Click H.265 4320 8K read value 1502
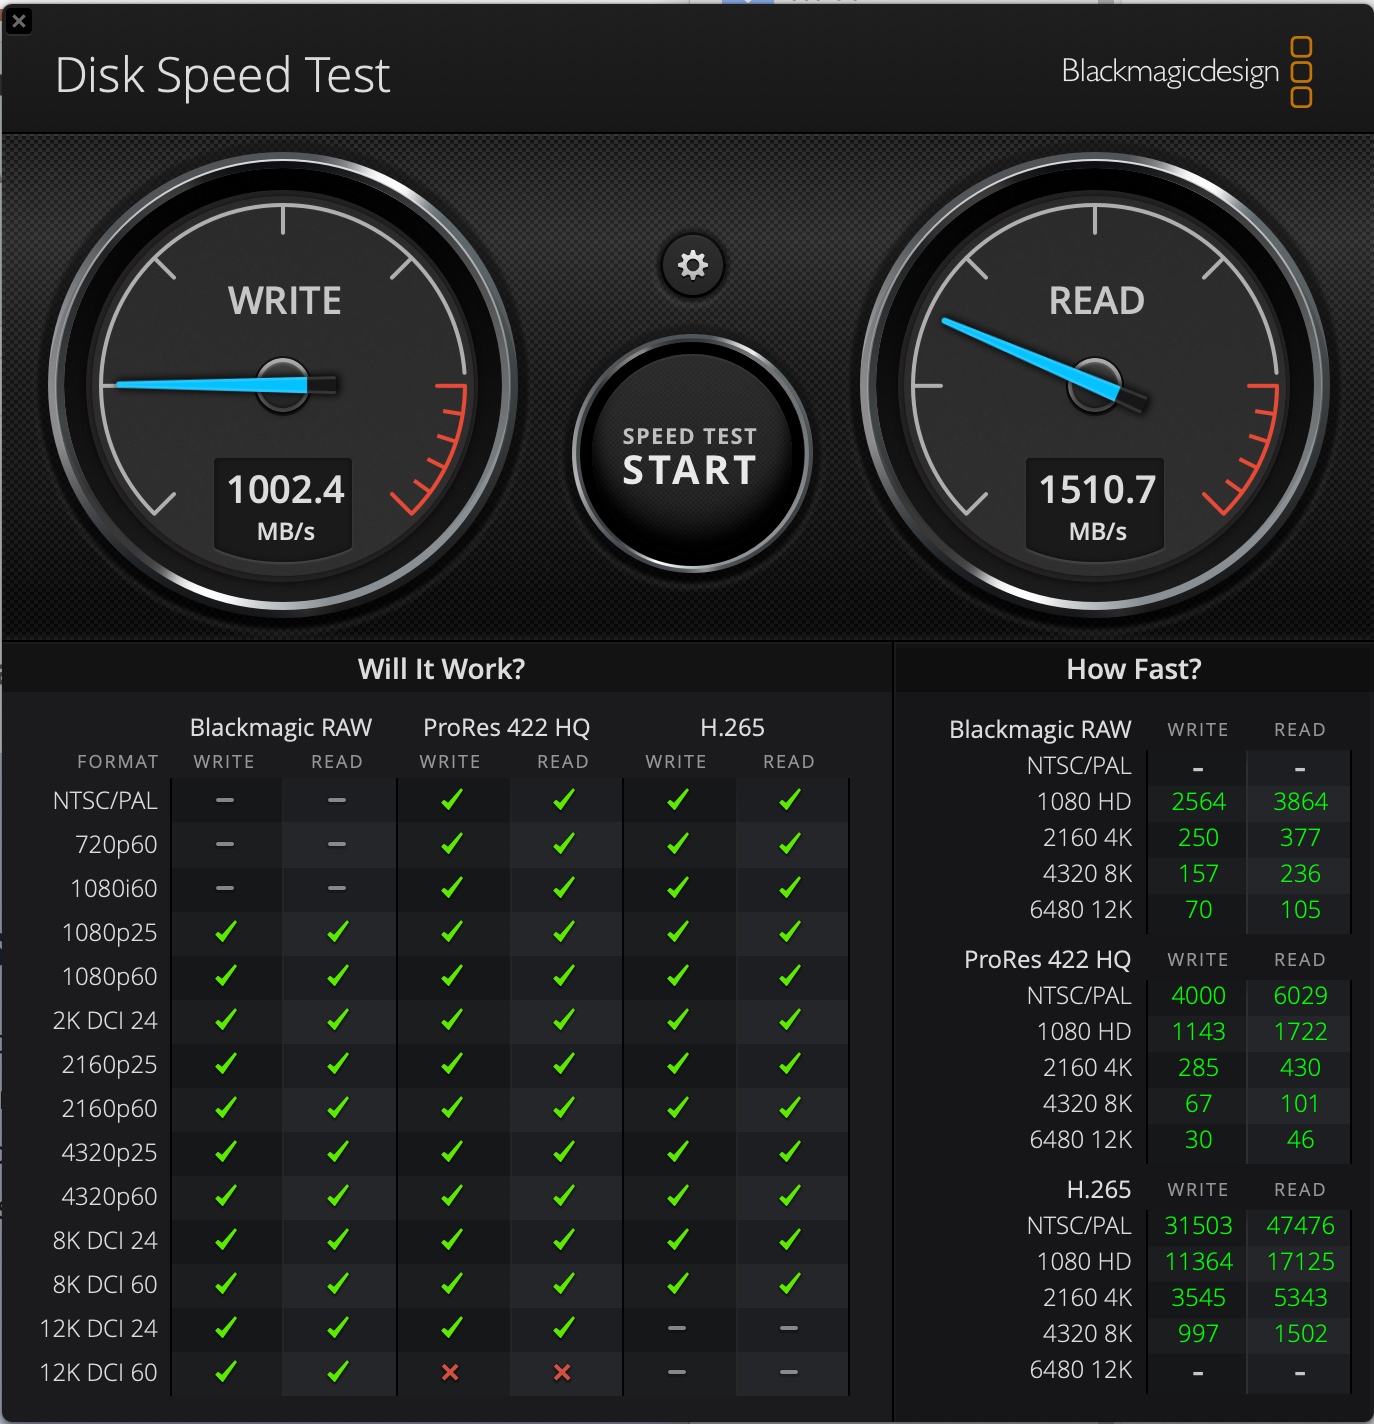 click(x=1300, y=1334)
